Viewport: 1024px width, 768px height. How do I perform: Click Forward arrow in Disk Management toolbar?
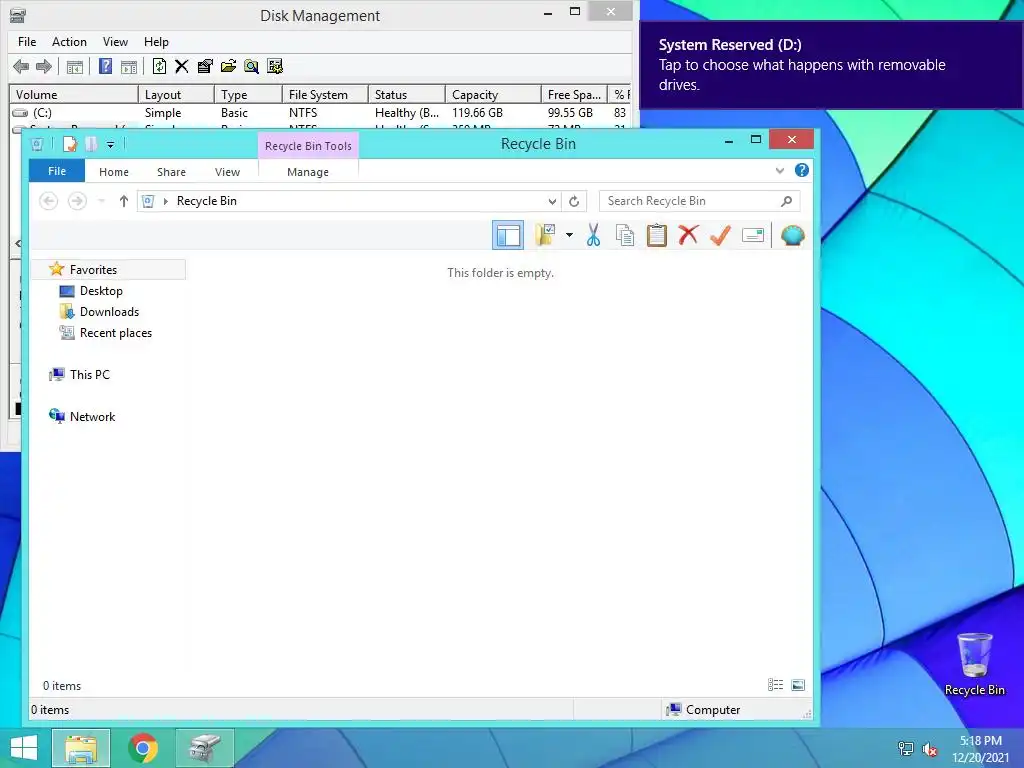click(44, 66)
